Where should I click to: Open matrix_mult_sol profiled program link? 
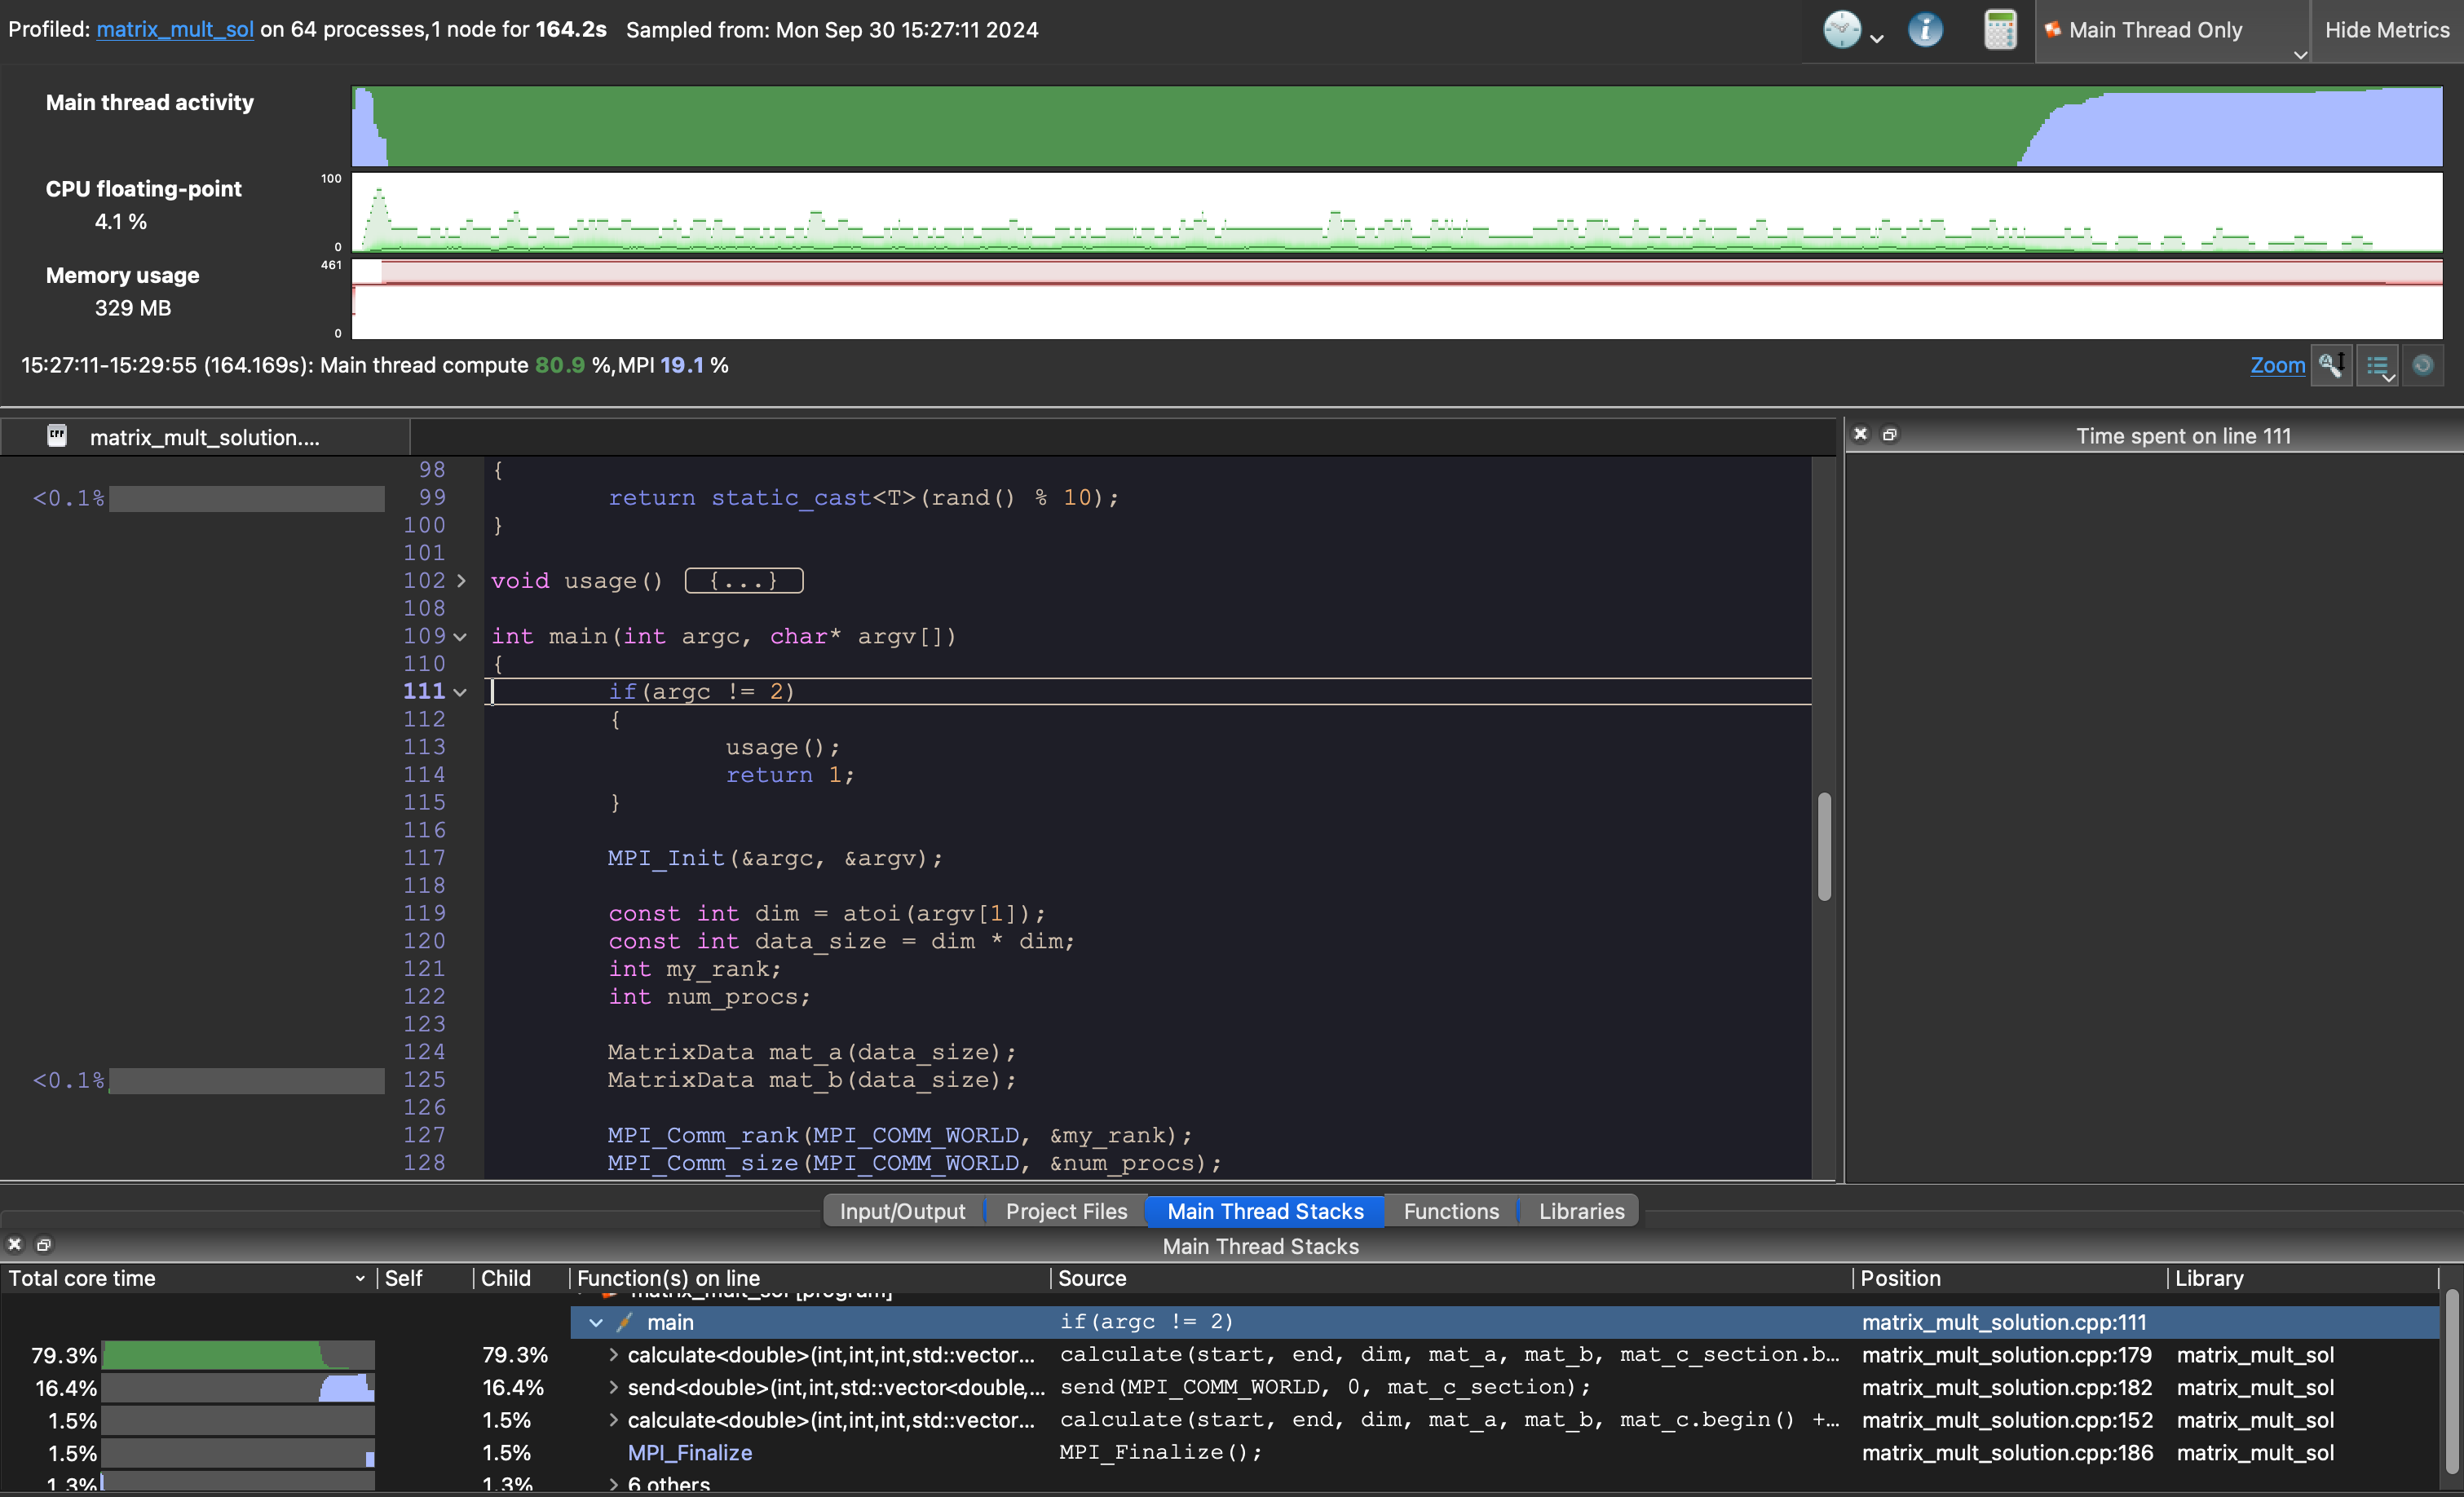pyautogui.click(x=175, y=30)
